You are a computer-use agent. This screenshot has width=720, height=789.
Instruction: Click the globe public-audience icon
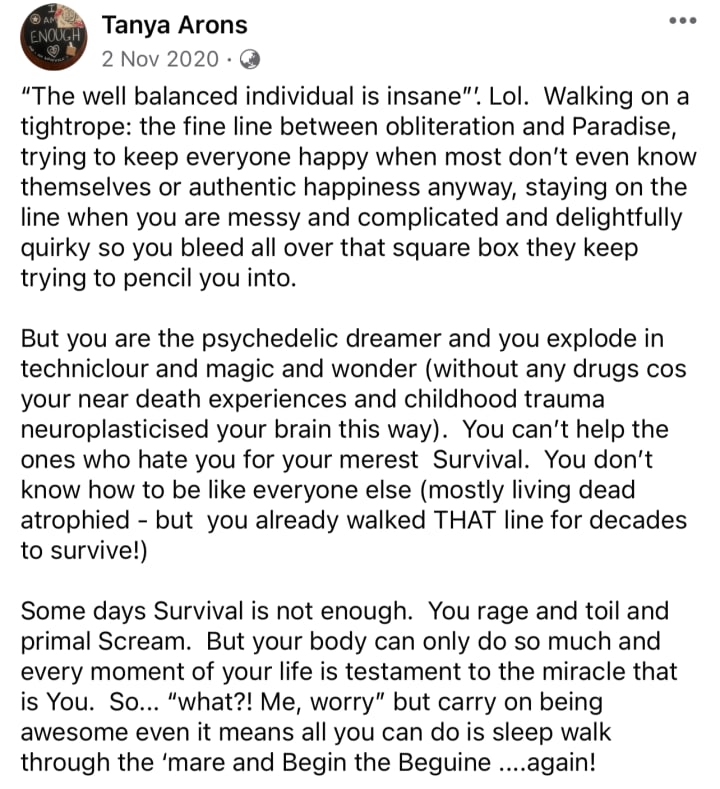250,59
